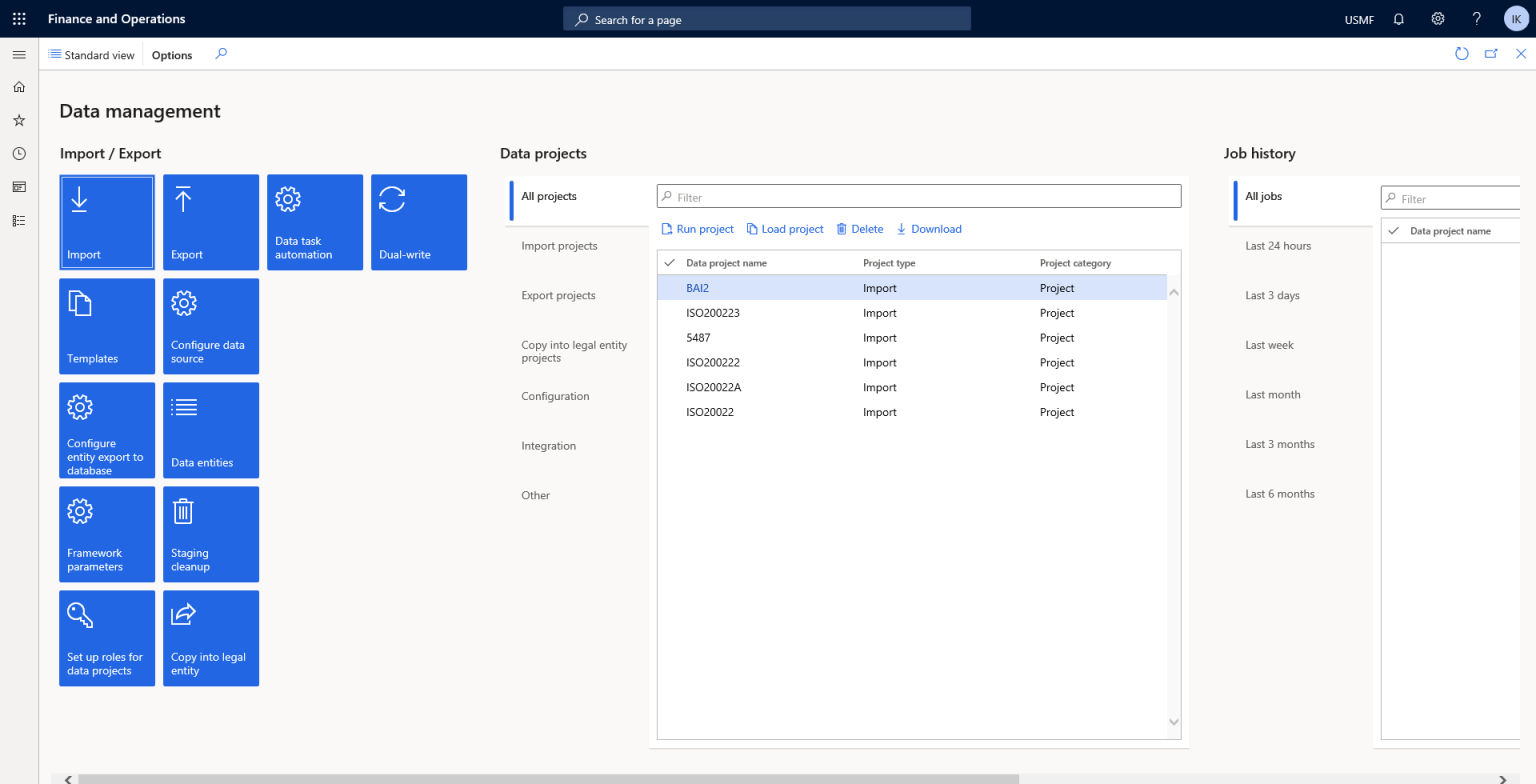1536x784 pixels.
Task: Check the BAI2 project row
Action: pyautogui.click(x=669, y=287)
